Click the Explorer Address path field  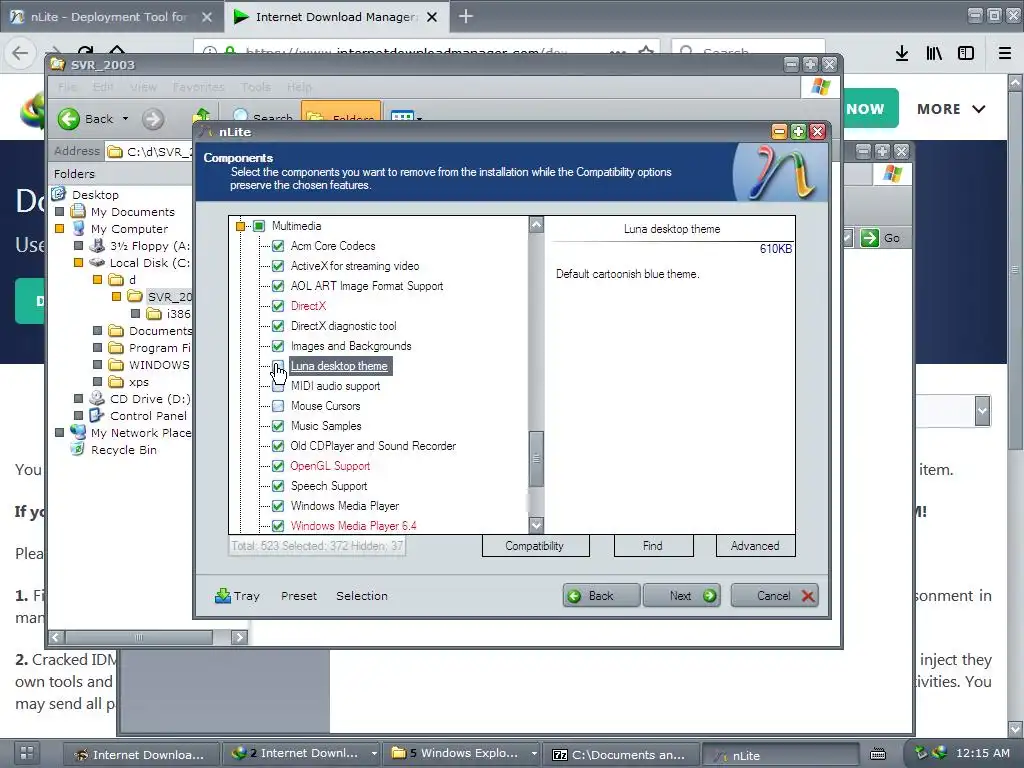pyautogui.click(x=150, y=152)
